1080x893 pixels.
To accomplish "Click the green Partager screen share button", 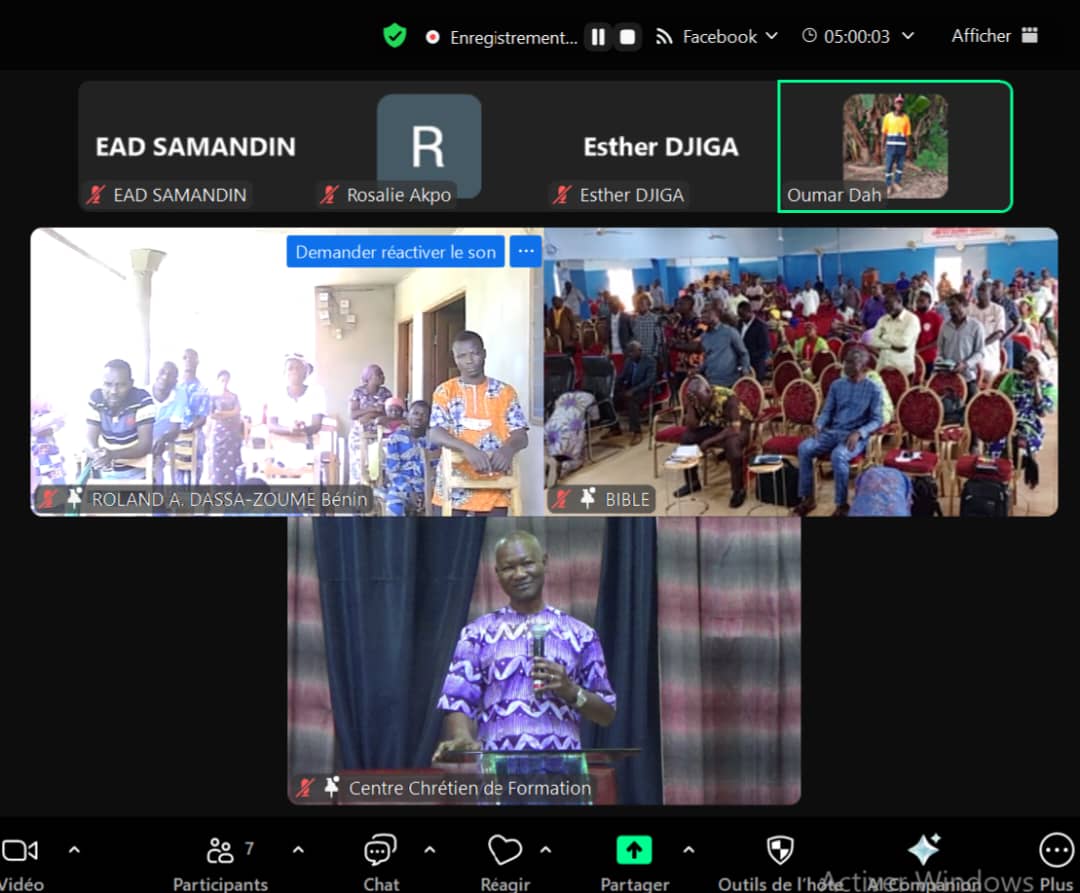I will tap(633, 851).
